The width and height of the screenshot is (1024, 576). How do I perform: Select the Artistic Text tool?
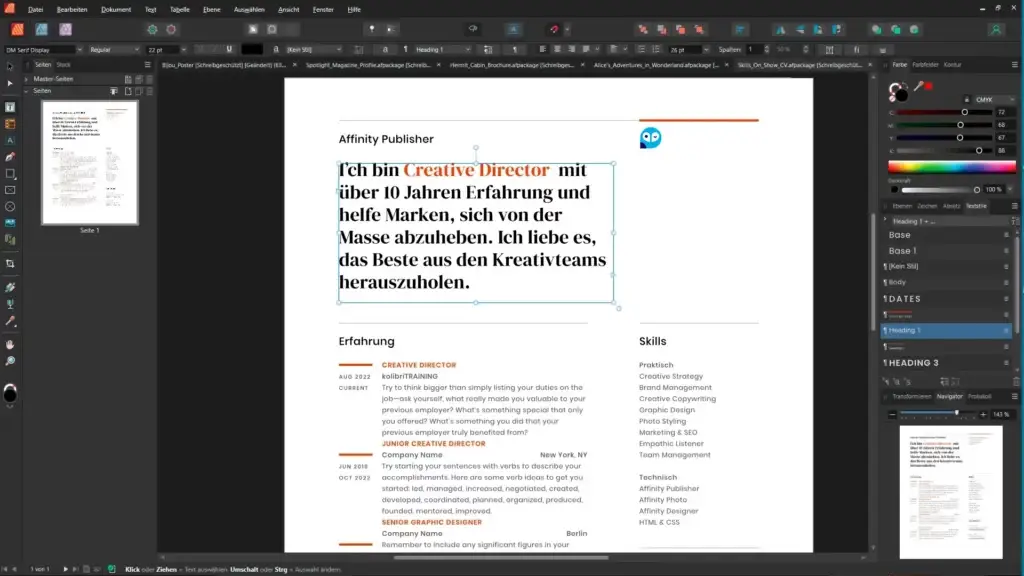[10, 140]
